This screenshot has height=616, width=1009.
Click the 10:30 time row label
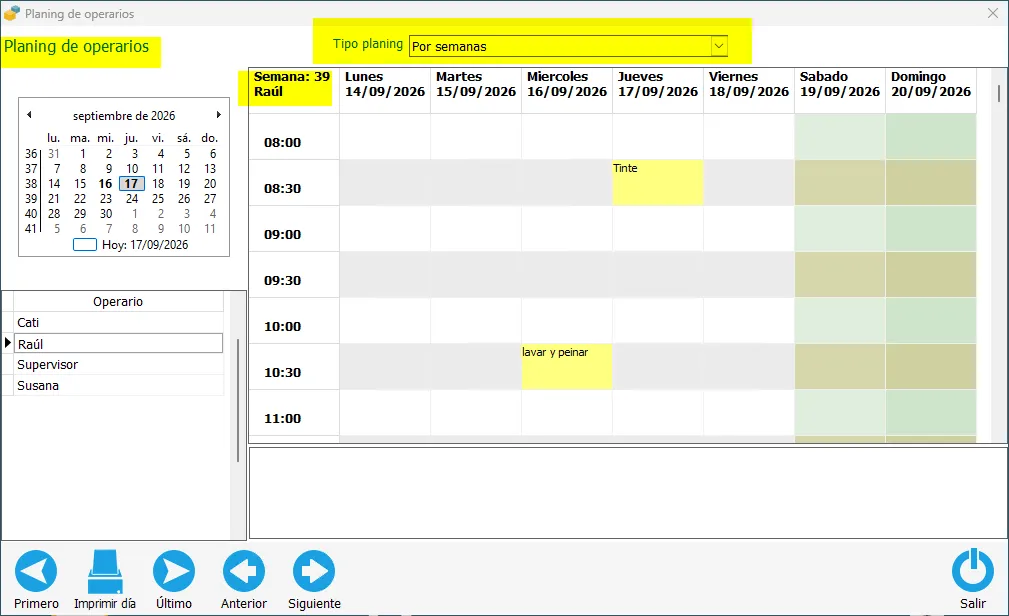282,372
